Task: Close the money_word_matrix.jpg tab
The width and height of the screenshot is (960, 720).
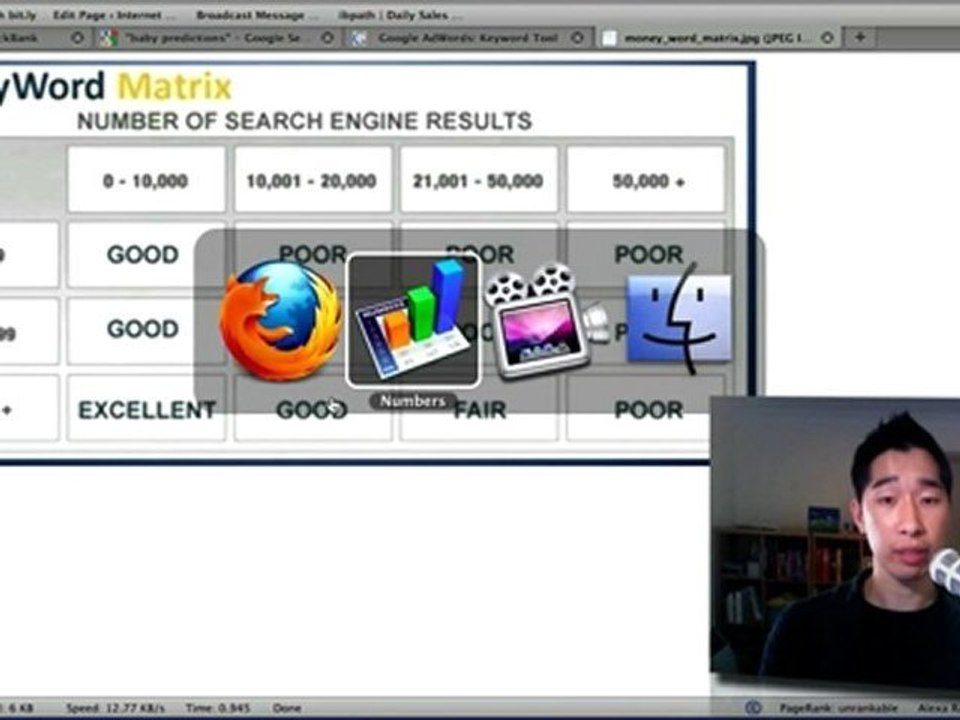Action: 827,38
